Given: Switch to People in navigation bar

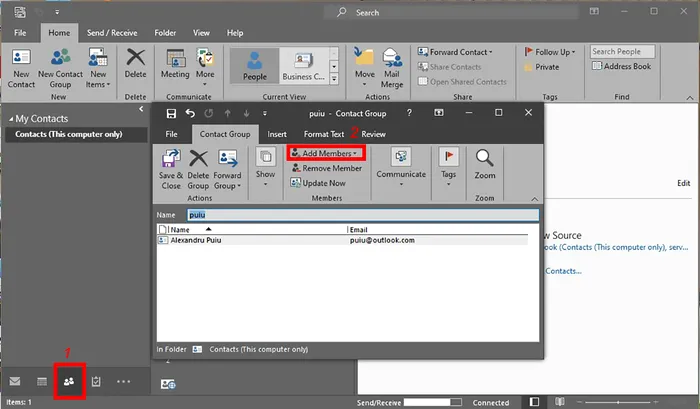Looking at the screenshot, I should coord(69,381).
